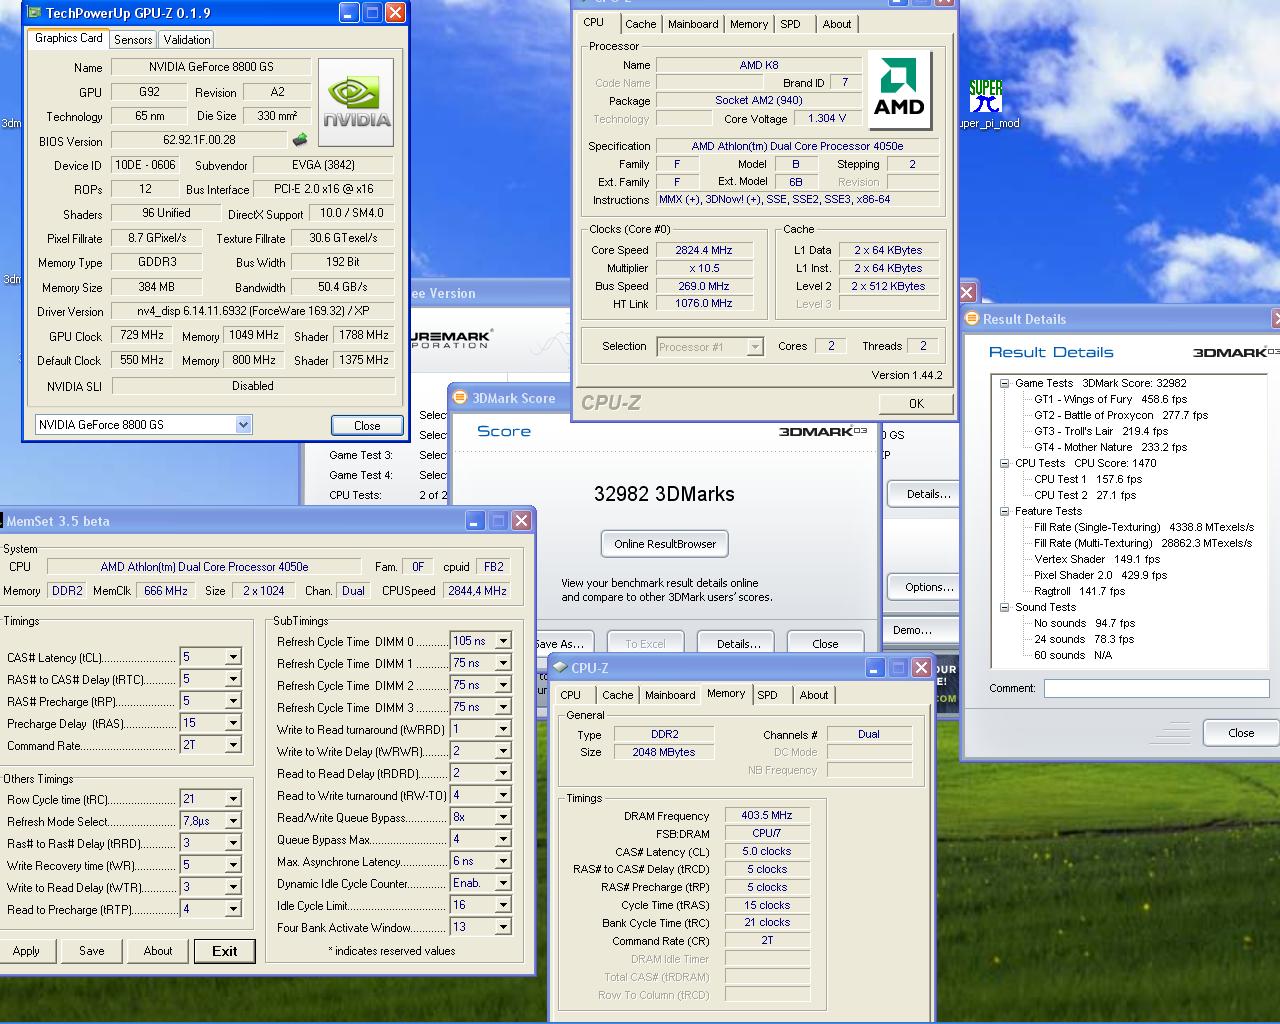Screen dimensions: 1280x1024
Task: Click Details... in the 3DMark Score window
Action: click(x=738, y=644)
